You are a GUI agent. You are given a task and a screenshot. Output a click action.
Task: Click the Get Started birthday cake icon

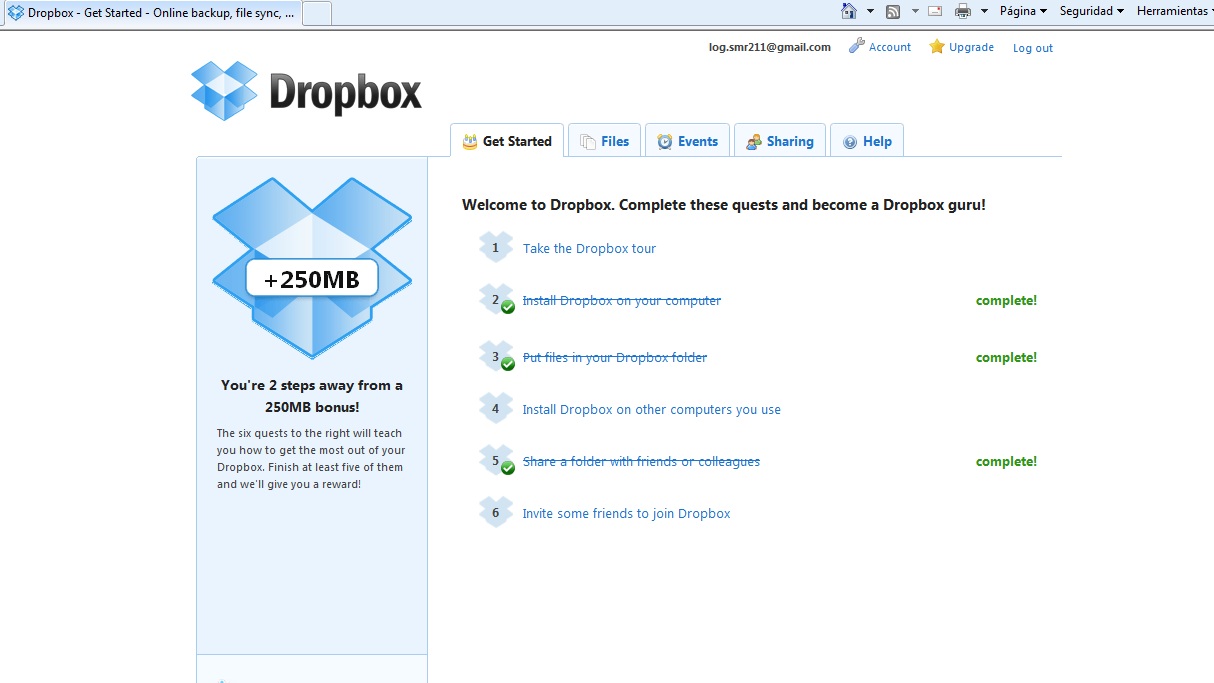click(468, 141)
